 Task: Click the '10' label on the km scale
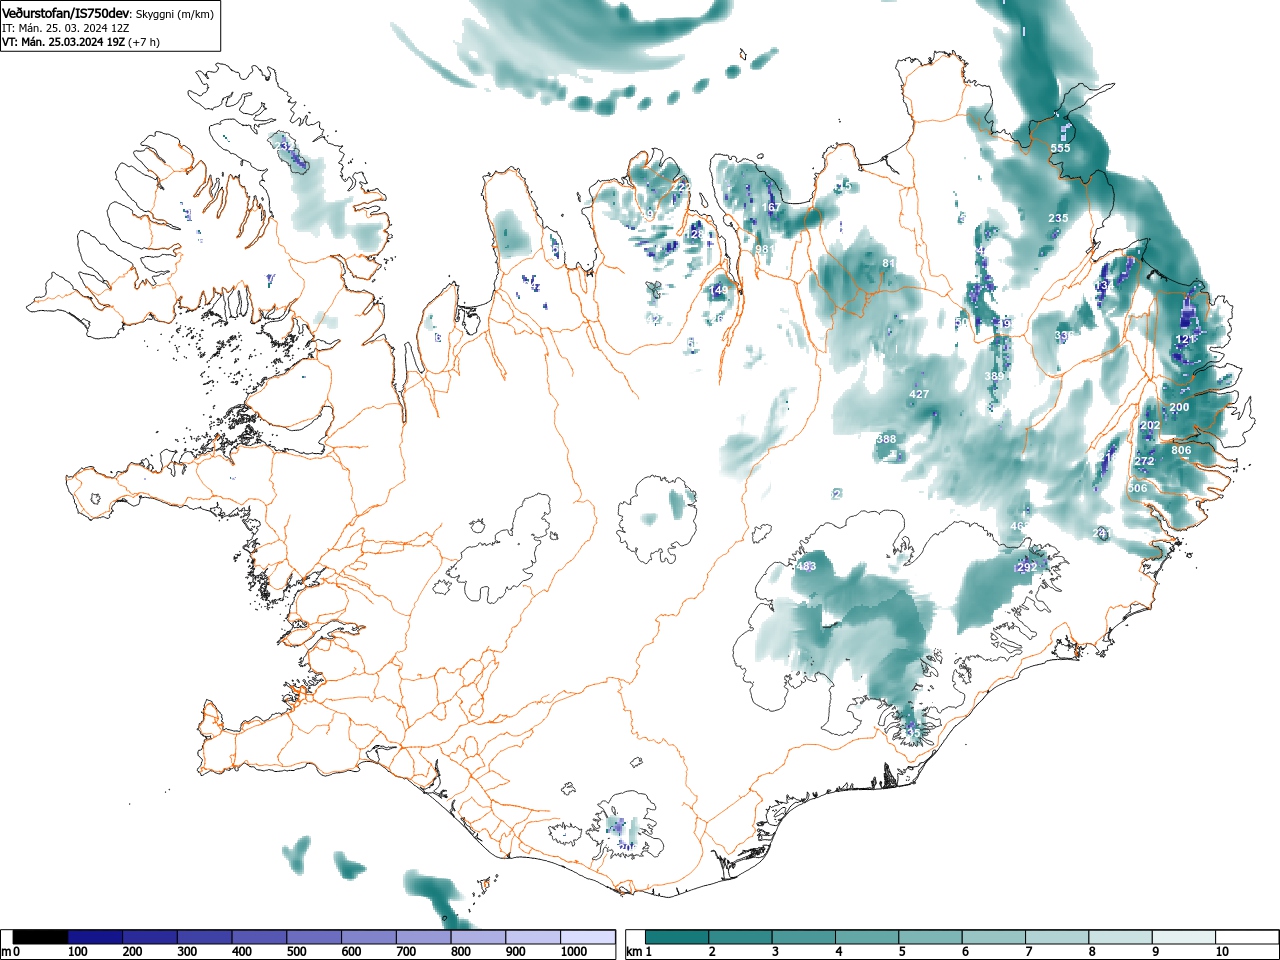click(1222, 952)
